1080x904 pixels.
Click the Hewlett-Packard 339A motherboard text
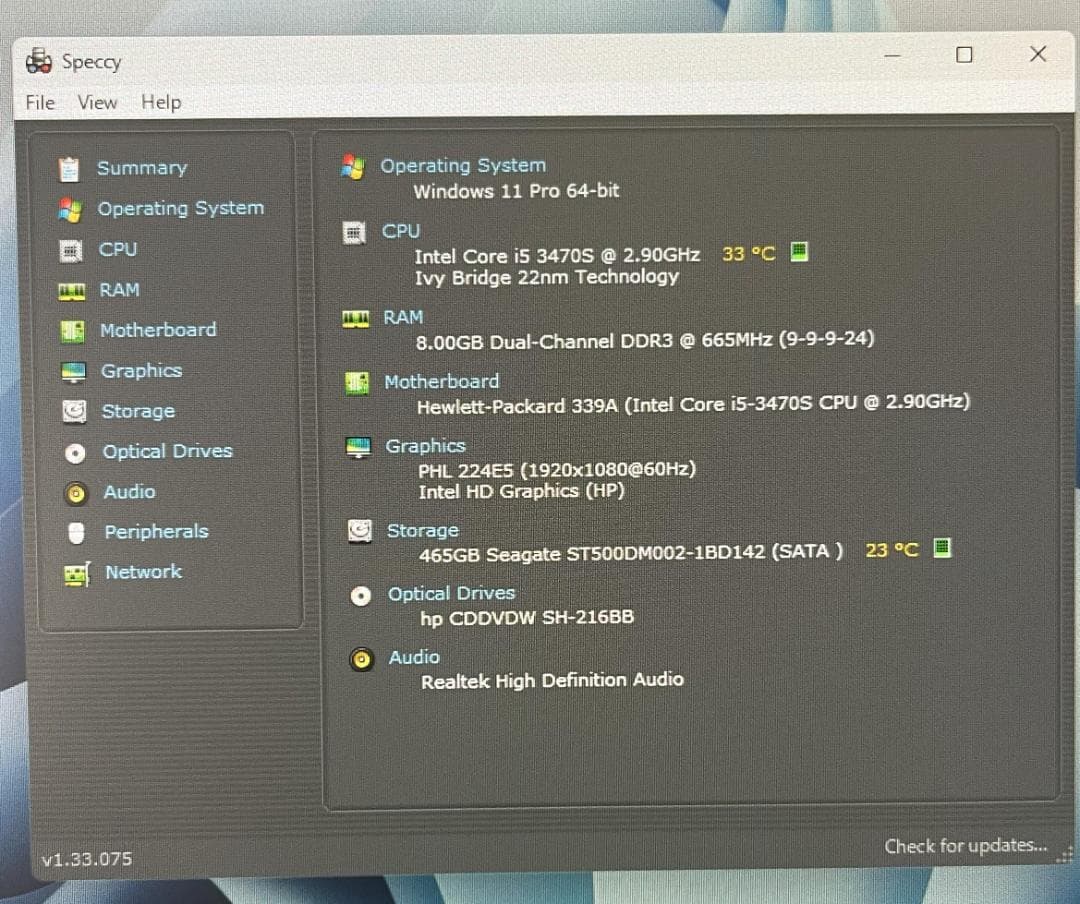click(694, 404)
